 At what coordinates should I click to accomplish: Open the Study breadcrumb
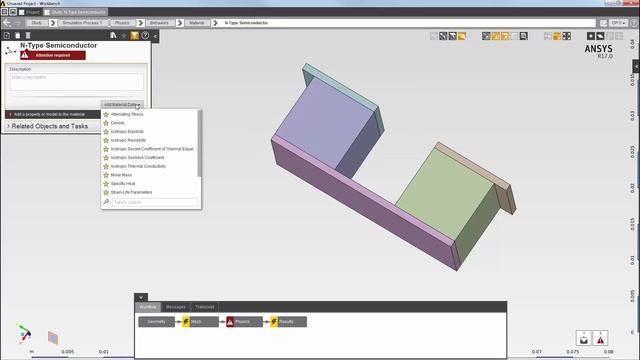[x=37, y=23]
